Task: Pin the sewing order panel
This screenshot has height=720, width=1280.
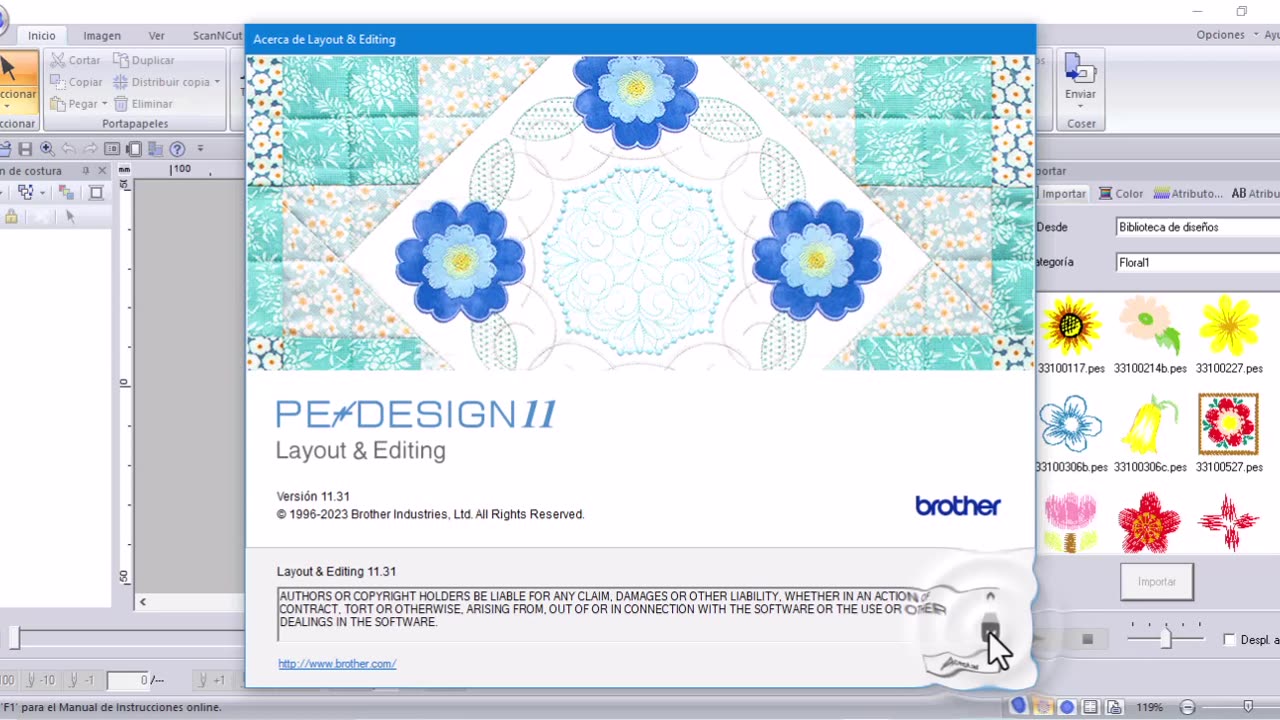Action: (85, 171)
